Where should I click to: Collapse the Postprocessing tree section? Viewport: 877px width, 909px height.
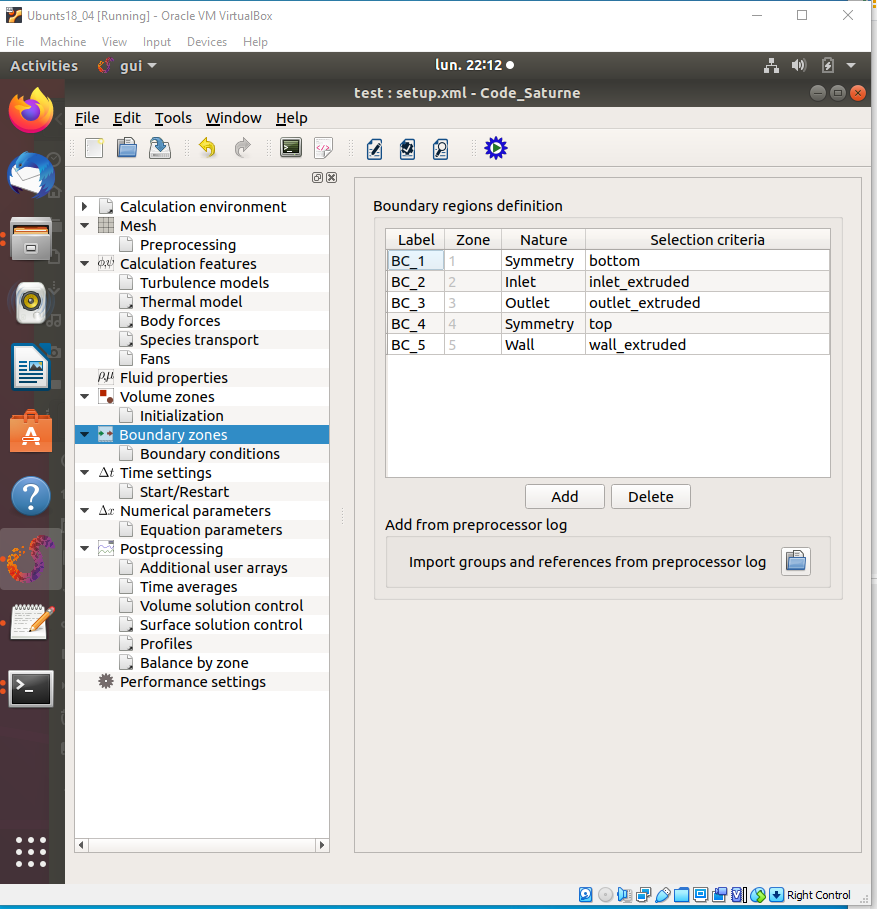(85, 549)
